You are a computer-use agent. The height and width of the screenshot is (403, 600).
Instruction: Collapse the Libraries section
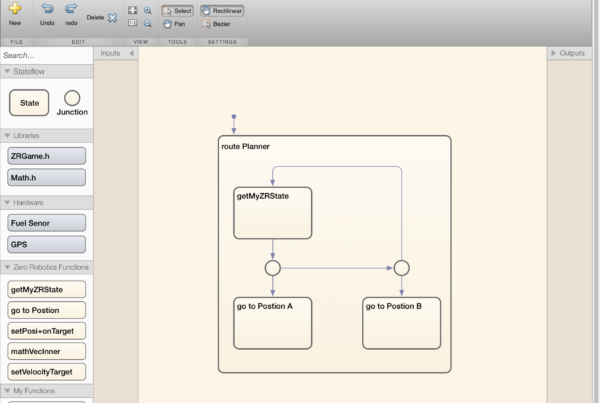[x=7, y=135]
